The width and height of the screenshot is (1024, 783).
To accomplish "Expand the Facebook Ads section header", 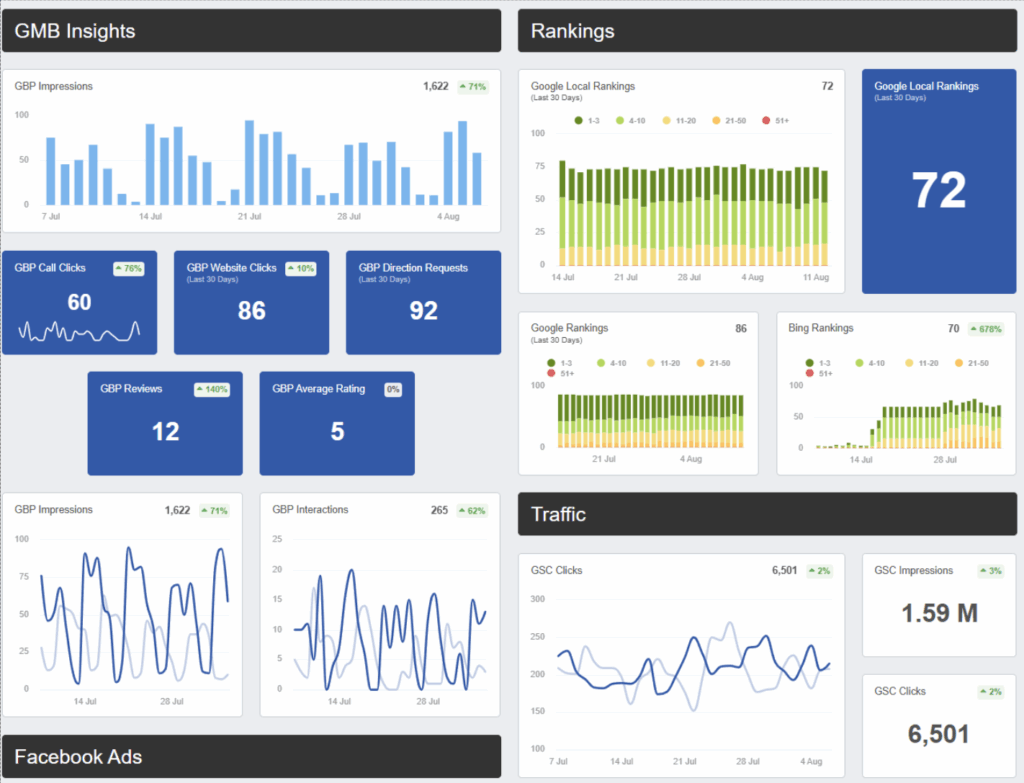I will tap(251, 757).
